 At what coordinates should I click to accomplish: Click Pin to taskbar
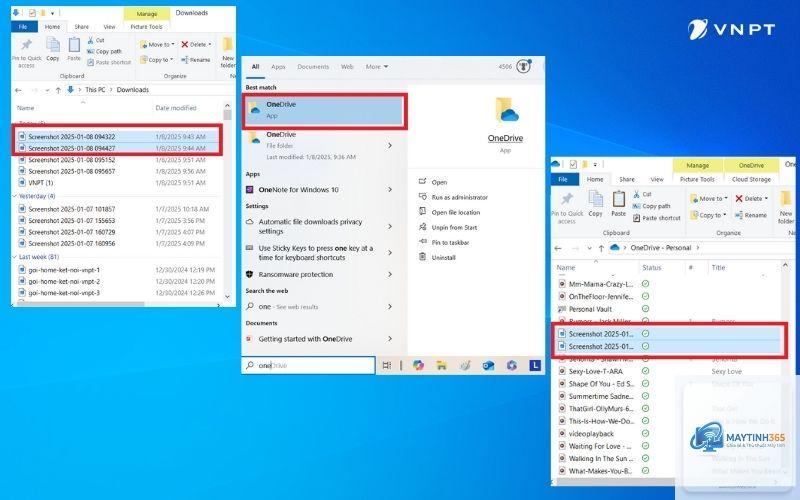[x=450, y=243]
